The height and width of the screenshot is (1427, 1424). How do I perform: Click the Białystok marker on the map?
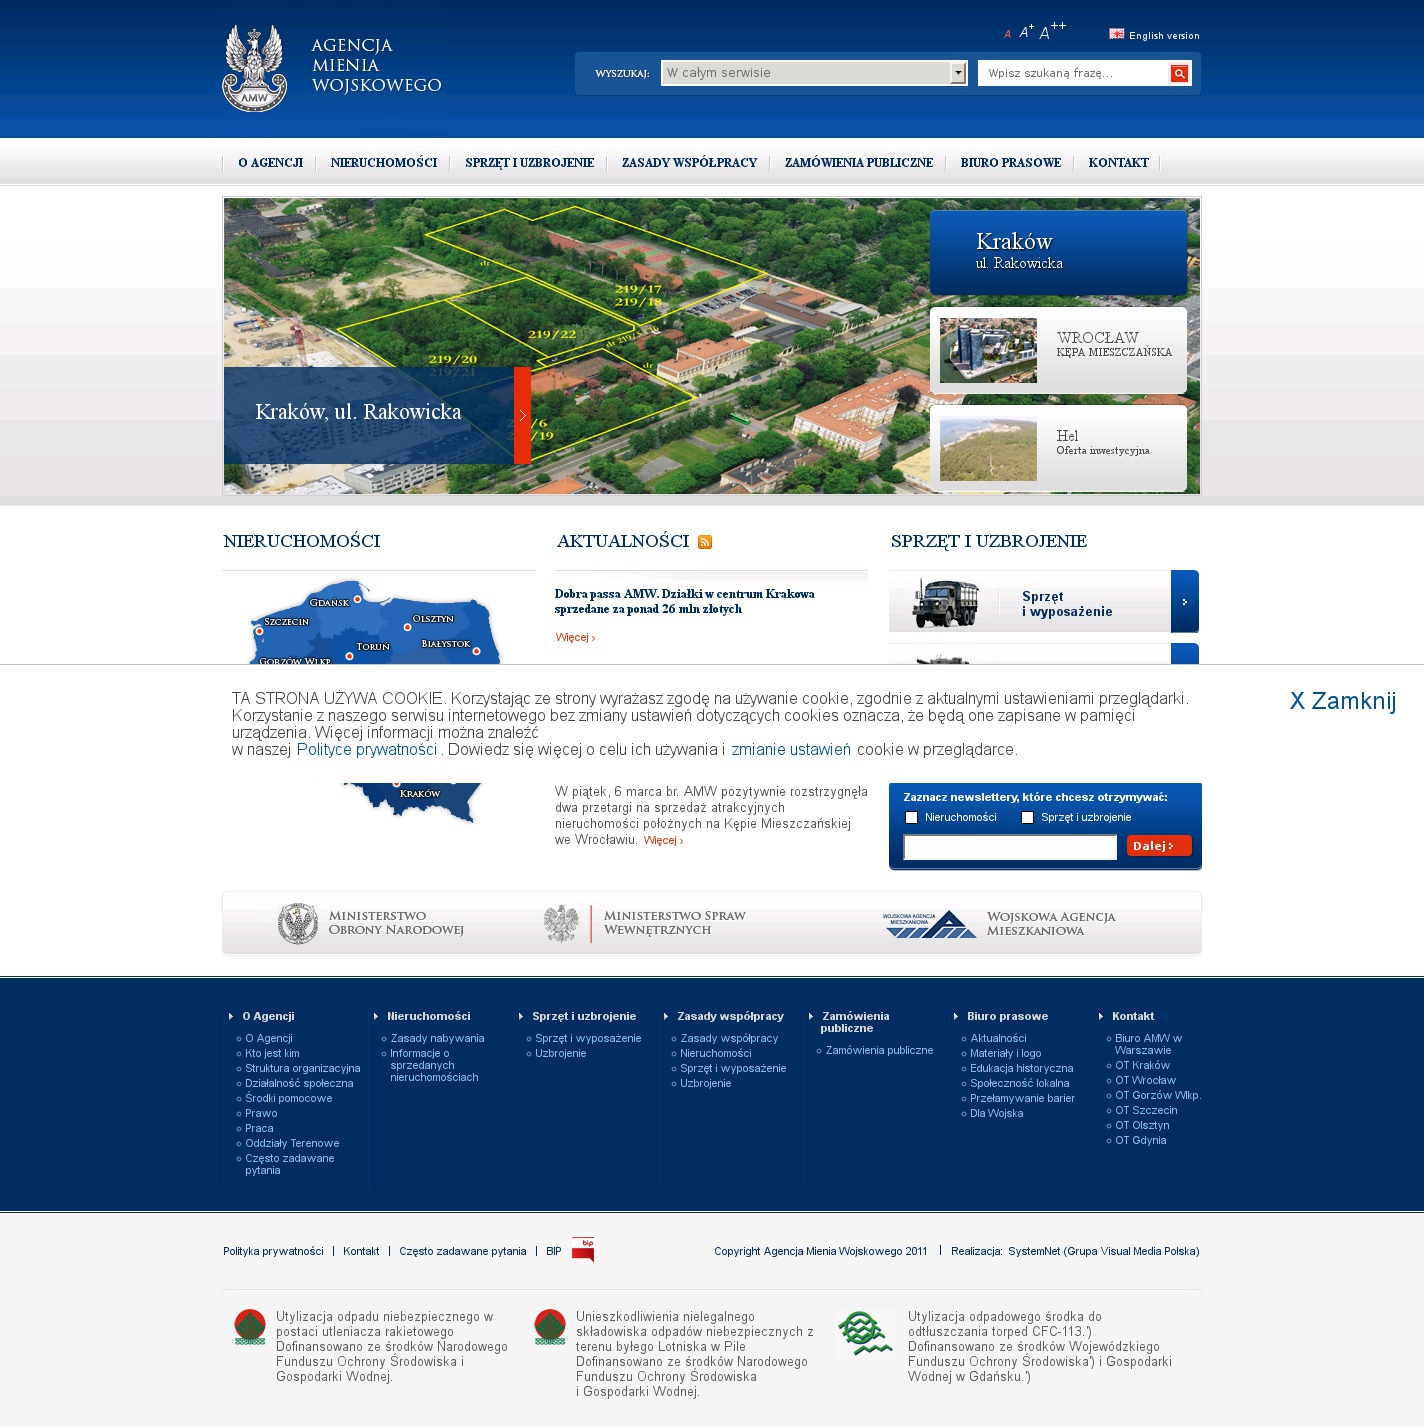(x=476, y=651)
